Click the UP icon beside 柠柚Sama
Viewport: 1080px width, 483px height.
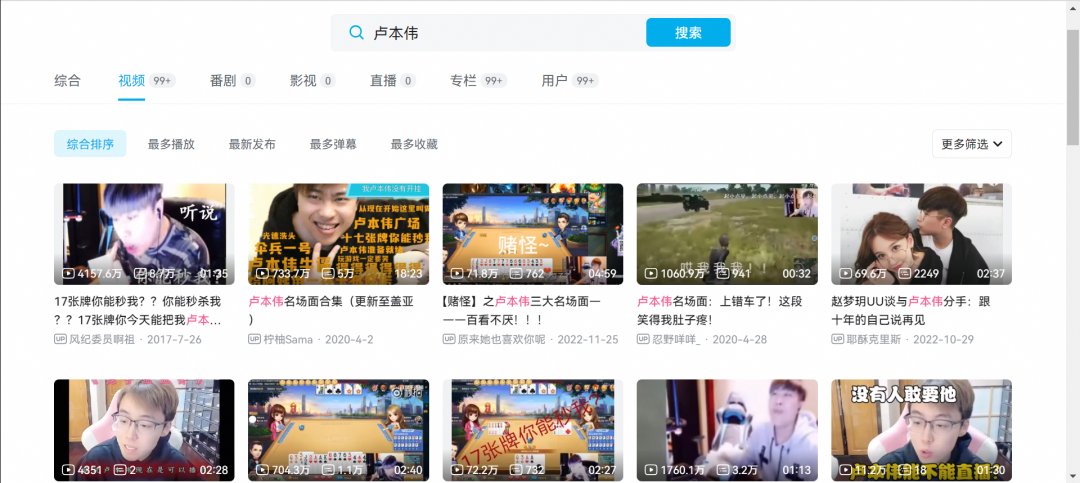(x=254, y=339)
